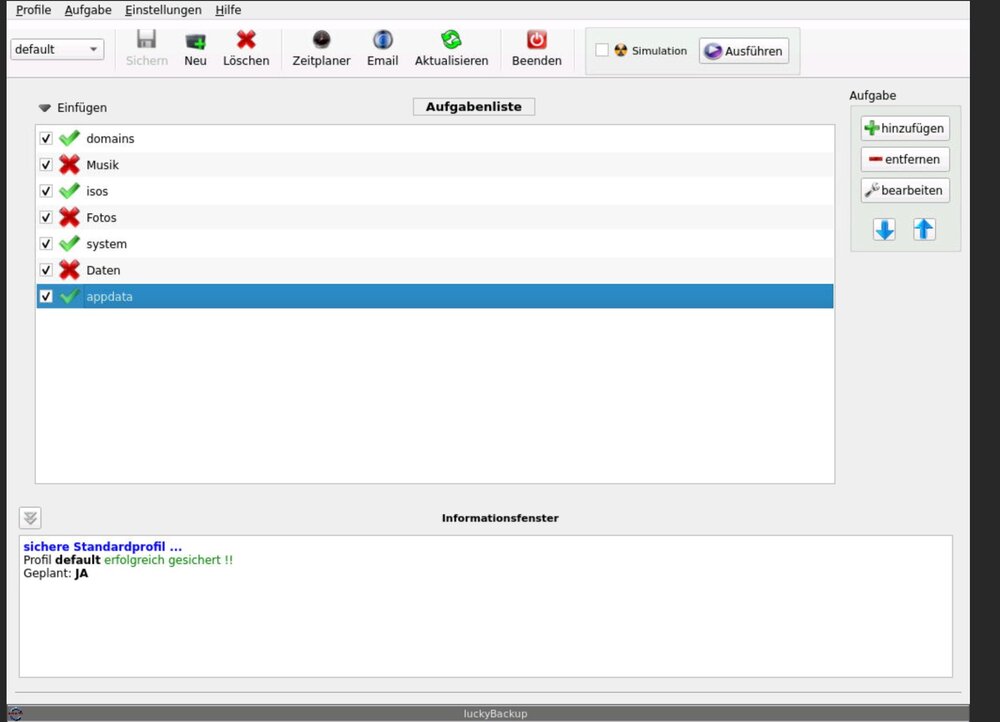Click red X icon beside Fotos
The height and width of the screenshot is (722, 1000).
(69, 217)
